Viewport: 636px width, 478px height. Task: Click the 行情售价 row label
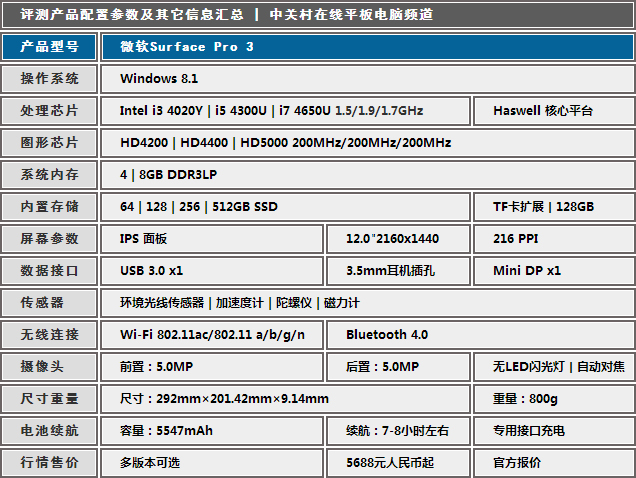click(x=49, y=463)
